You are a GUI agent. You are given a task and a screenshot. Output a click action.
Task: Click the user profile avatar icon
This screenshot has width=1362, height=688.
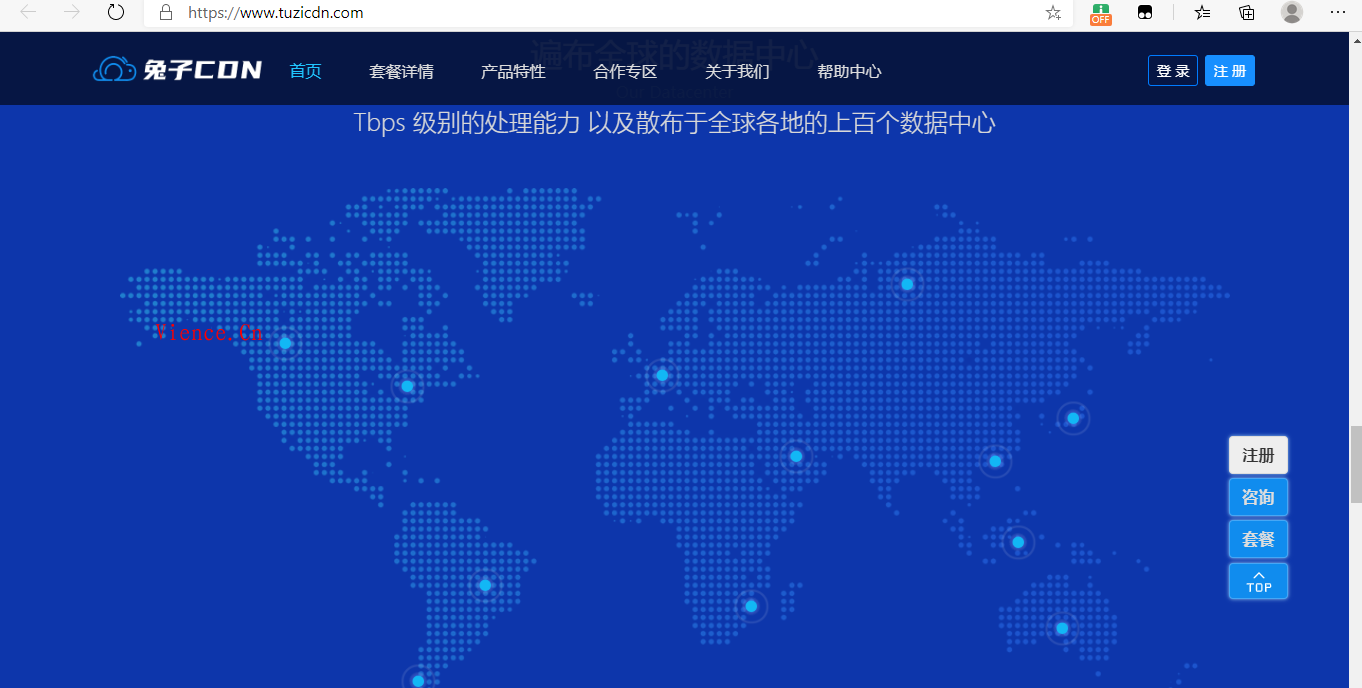click(1292, 13)
